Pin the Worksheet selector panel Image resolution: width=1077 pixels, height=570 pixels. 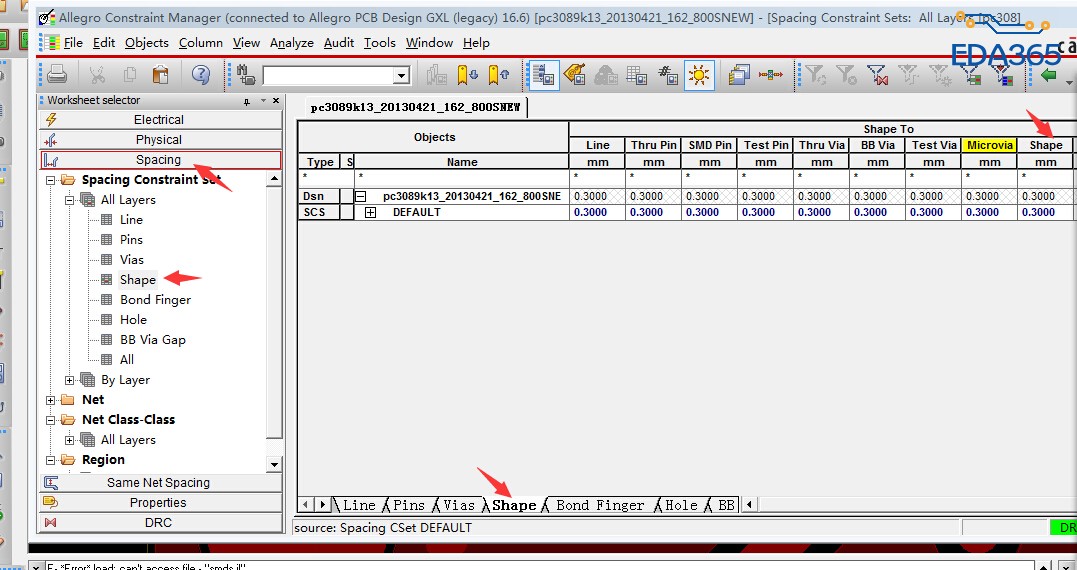247,101
